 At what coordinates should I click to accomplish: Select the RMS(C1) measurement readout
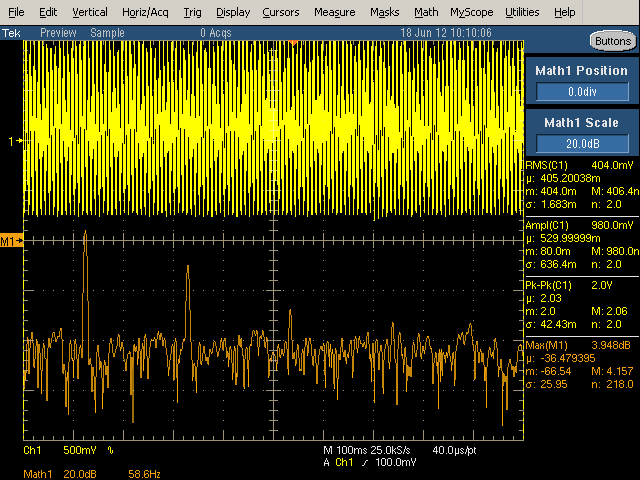[582, 185]
